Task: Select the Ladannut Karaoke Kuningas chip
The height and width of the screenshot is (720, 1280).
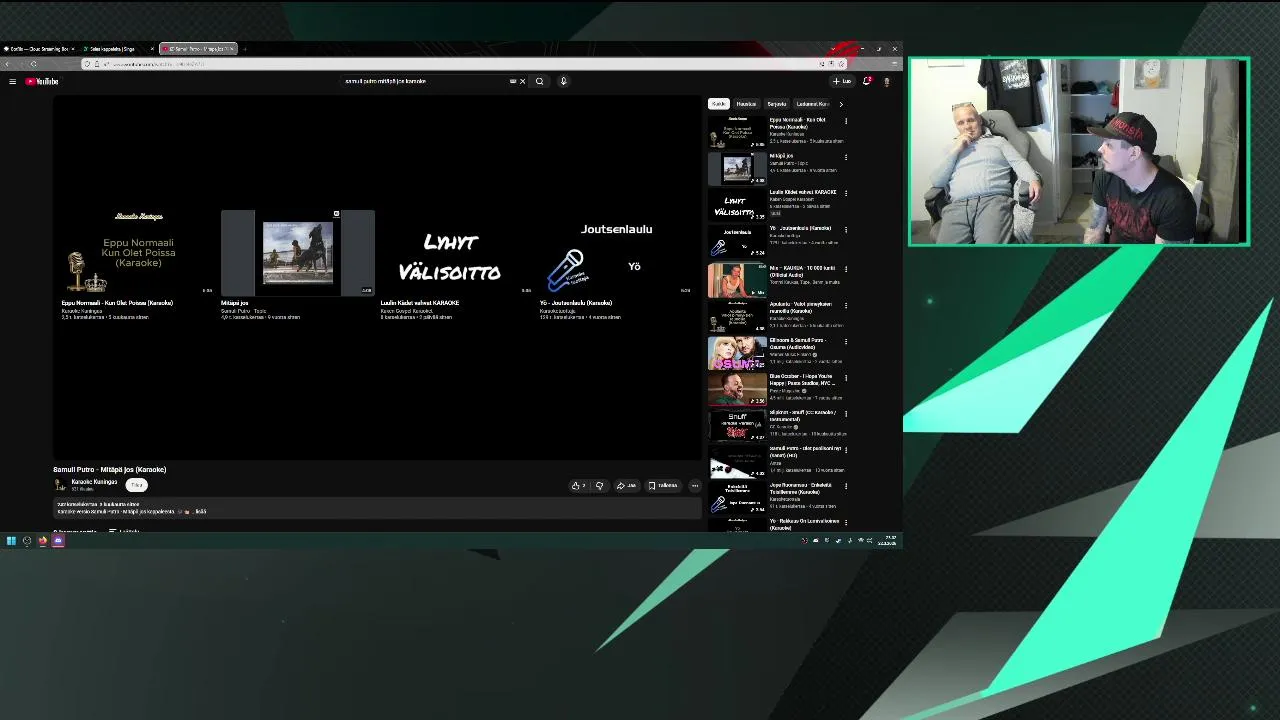Action: tap(812, 104)
